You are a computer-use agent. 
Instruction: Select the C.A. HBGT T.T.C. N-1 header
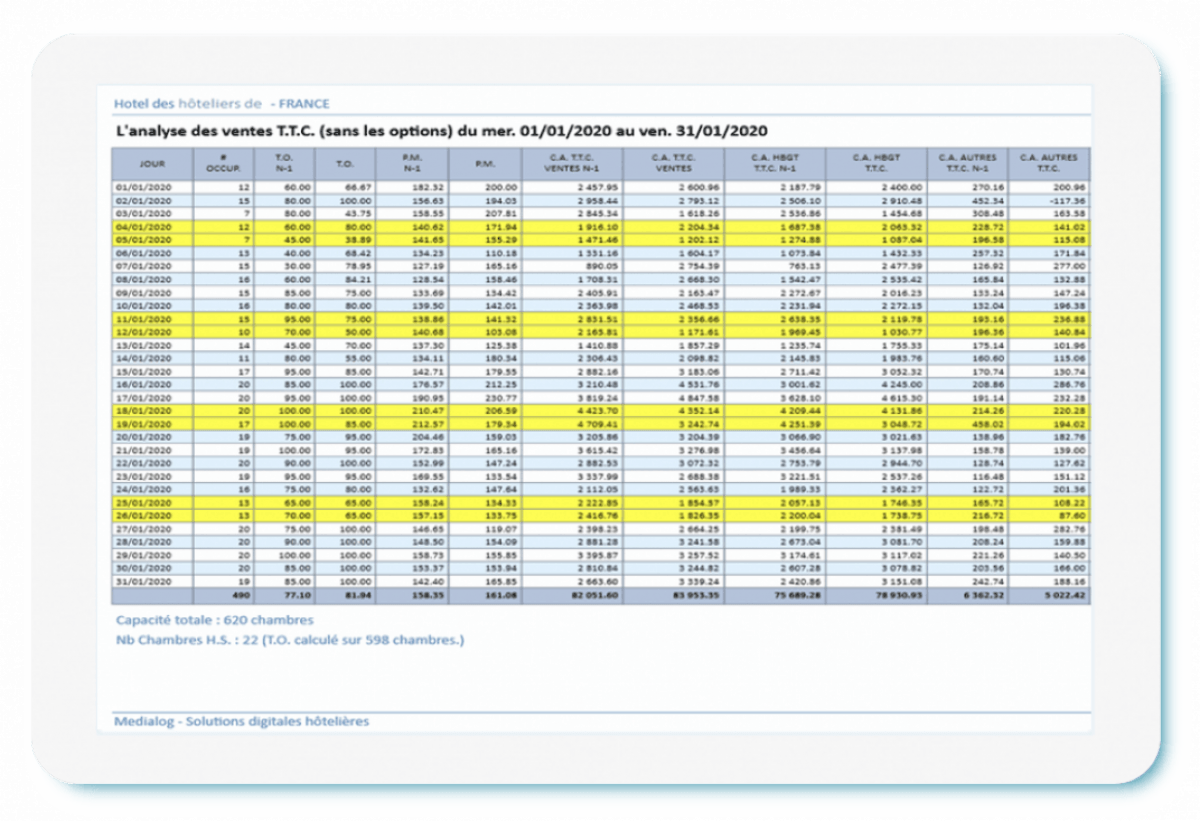click(x=785, y=163)
